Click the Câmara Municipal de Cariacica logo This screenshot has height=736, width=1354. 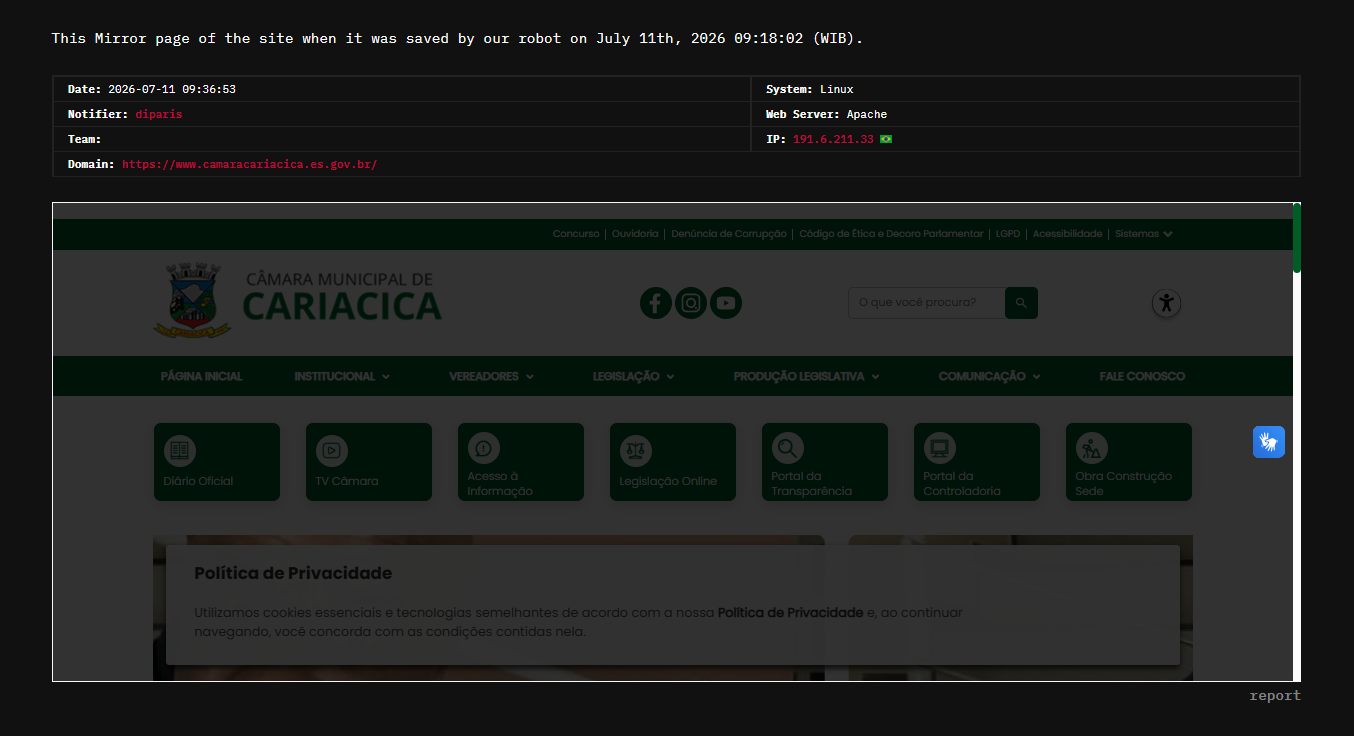(297, 301)
